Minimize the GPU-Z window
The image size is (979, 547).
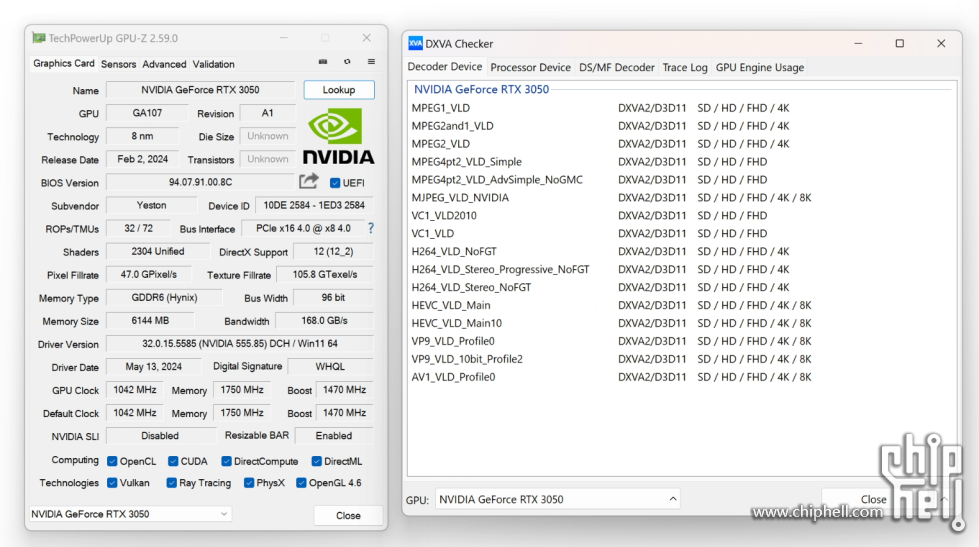click(x=284, y=38)
